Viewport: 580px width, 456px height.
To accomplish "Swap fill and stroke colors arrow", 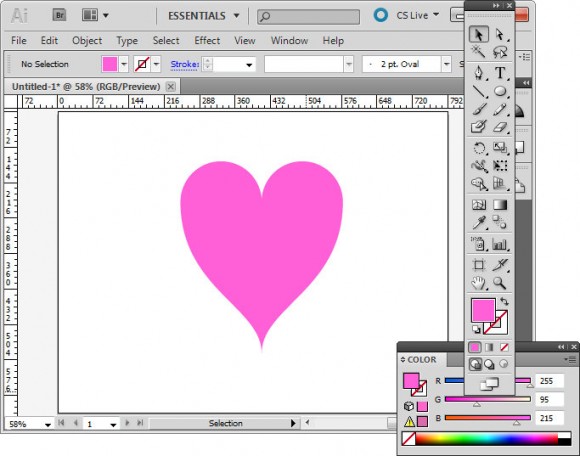I will coord(504,301).
